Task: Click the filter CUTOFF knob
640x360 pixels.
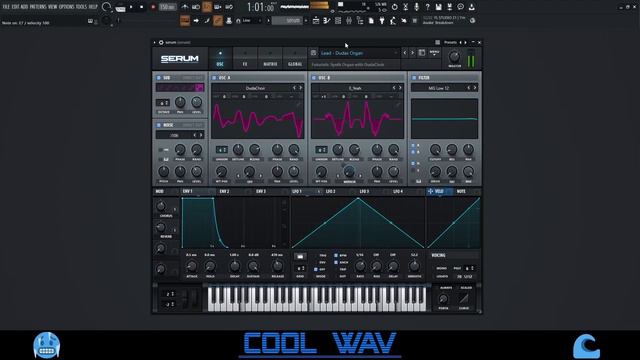Action: coord(435,149)
